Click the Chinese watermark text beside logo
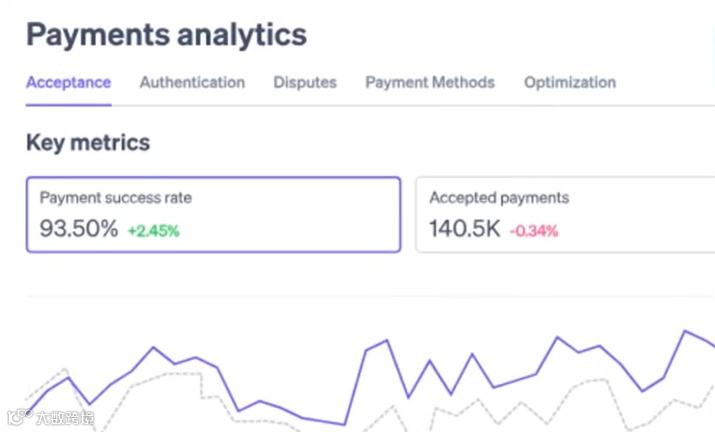This screenshot has width=715, height=432. coord(65,417)
